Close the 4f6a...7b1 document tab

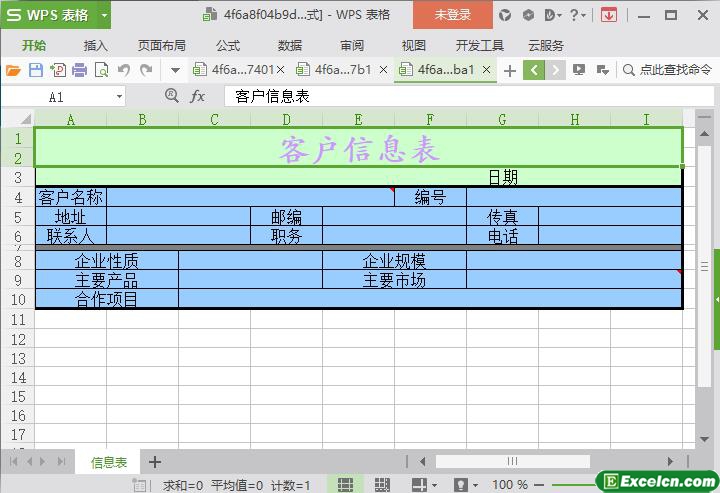coord(383,70)
